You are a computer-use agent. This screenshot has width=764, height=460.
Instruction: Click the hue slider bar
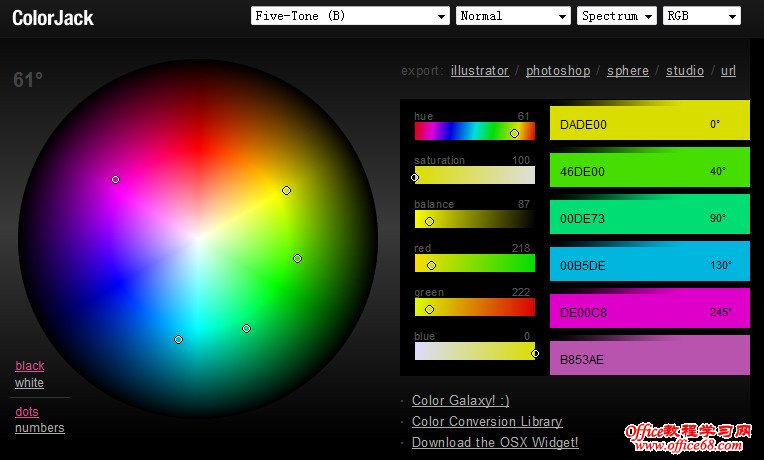474,131
